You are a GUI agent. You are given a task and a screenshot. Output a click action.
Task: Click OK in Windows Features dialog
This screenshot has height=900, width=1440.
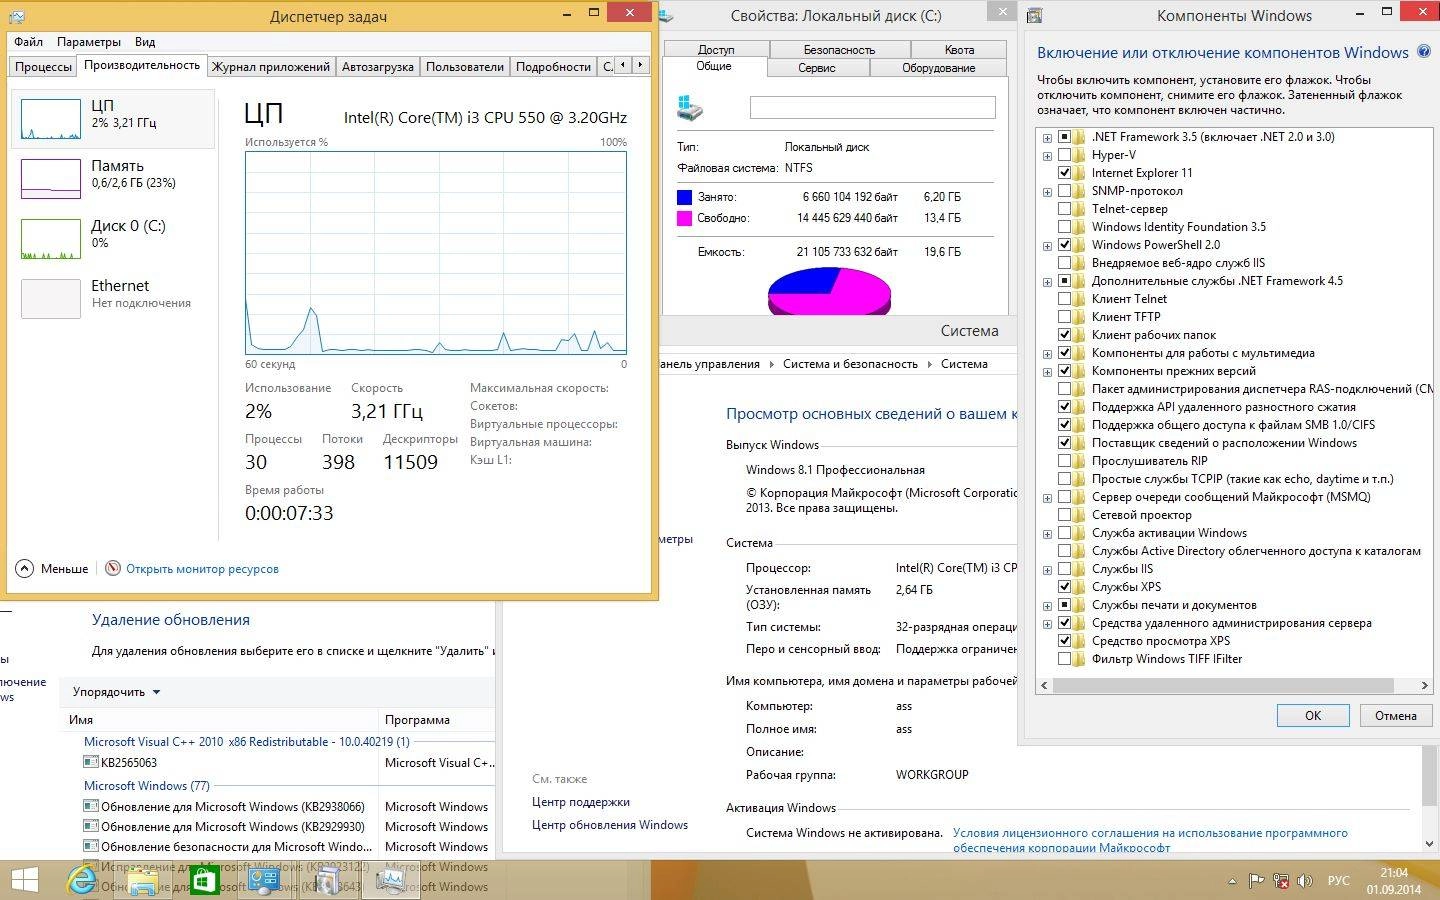[1313, 715]
